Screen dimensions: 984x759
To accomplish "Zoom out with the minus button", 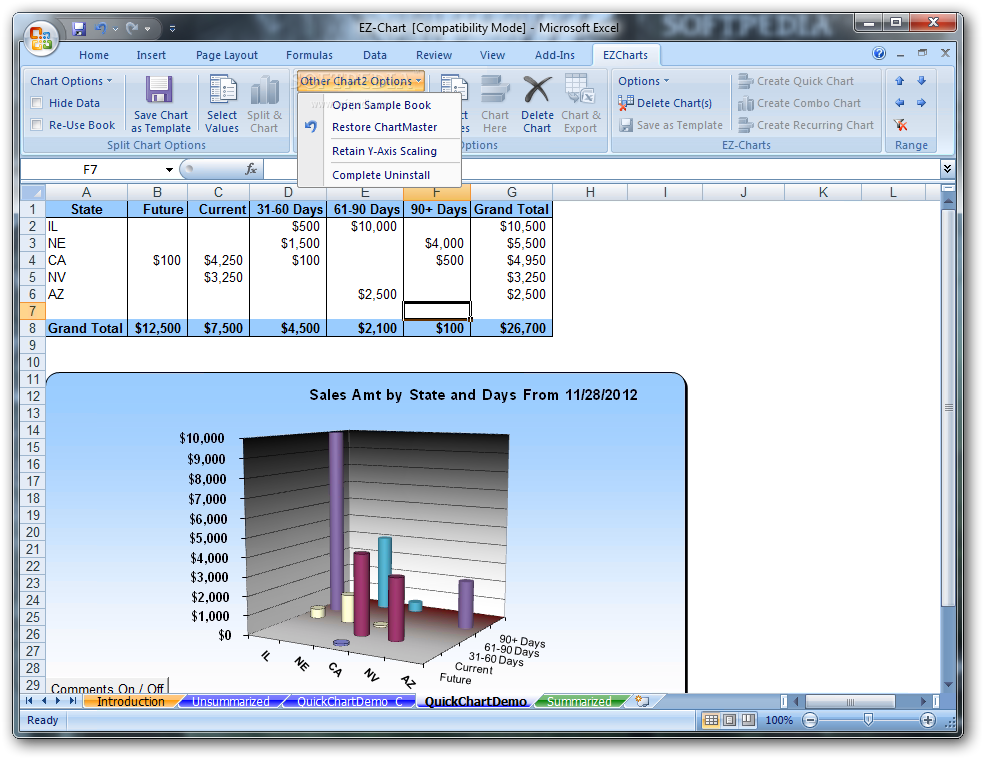I will point(810,720).
